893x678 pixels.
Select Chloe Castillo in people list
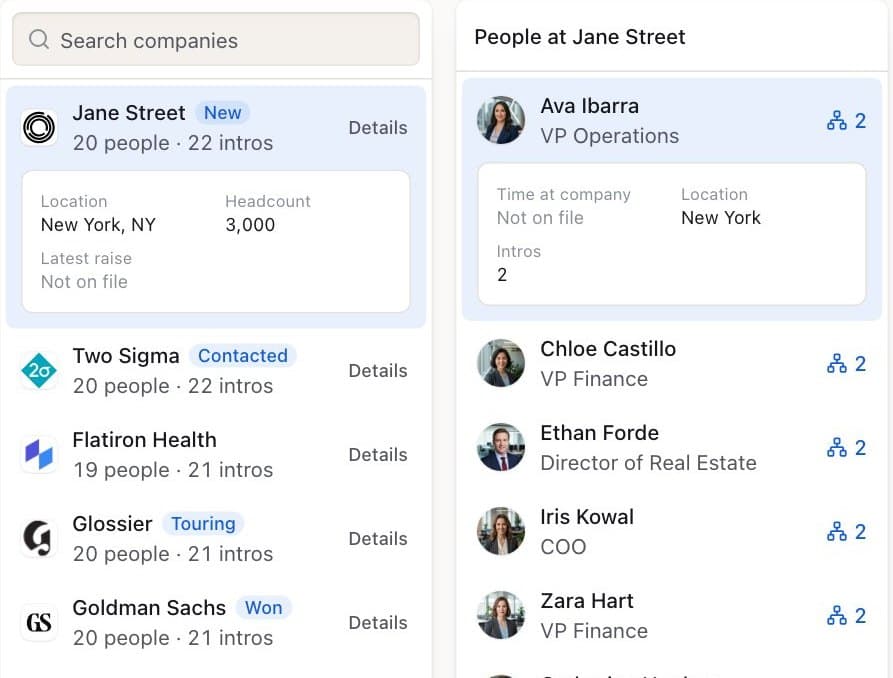(671, 363)
